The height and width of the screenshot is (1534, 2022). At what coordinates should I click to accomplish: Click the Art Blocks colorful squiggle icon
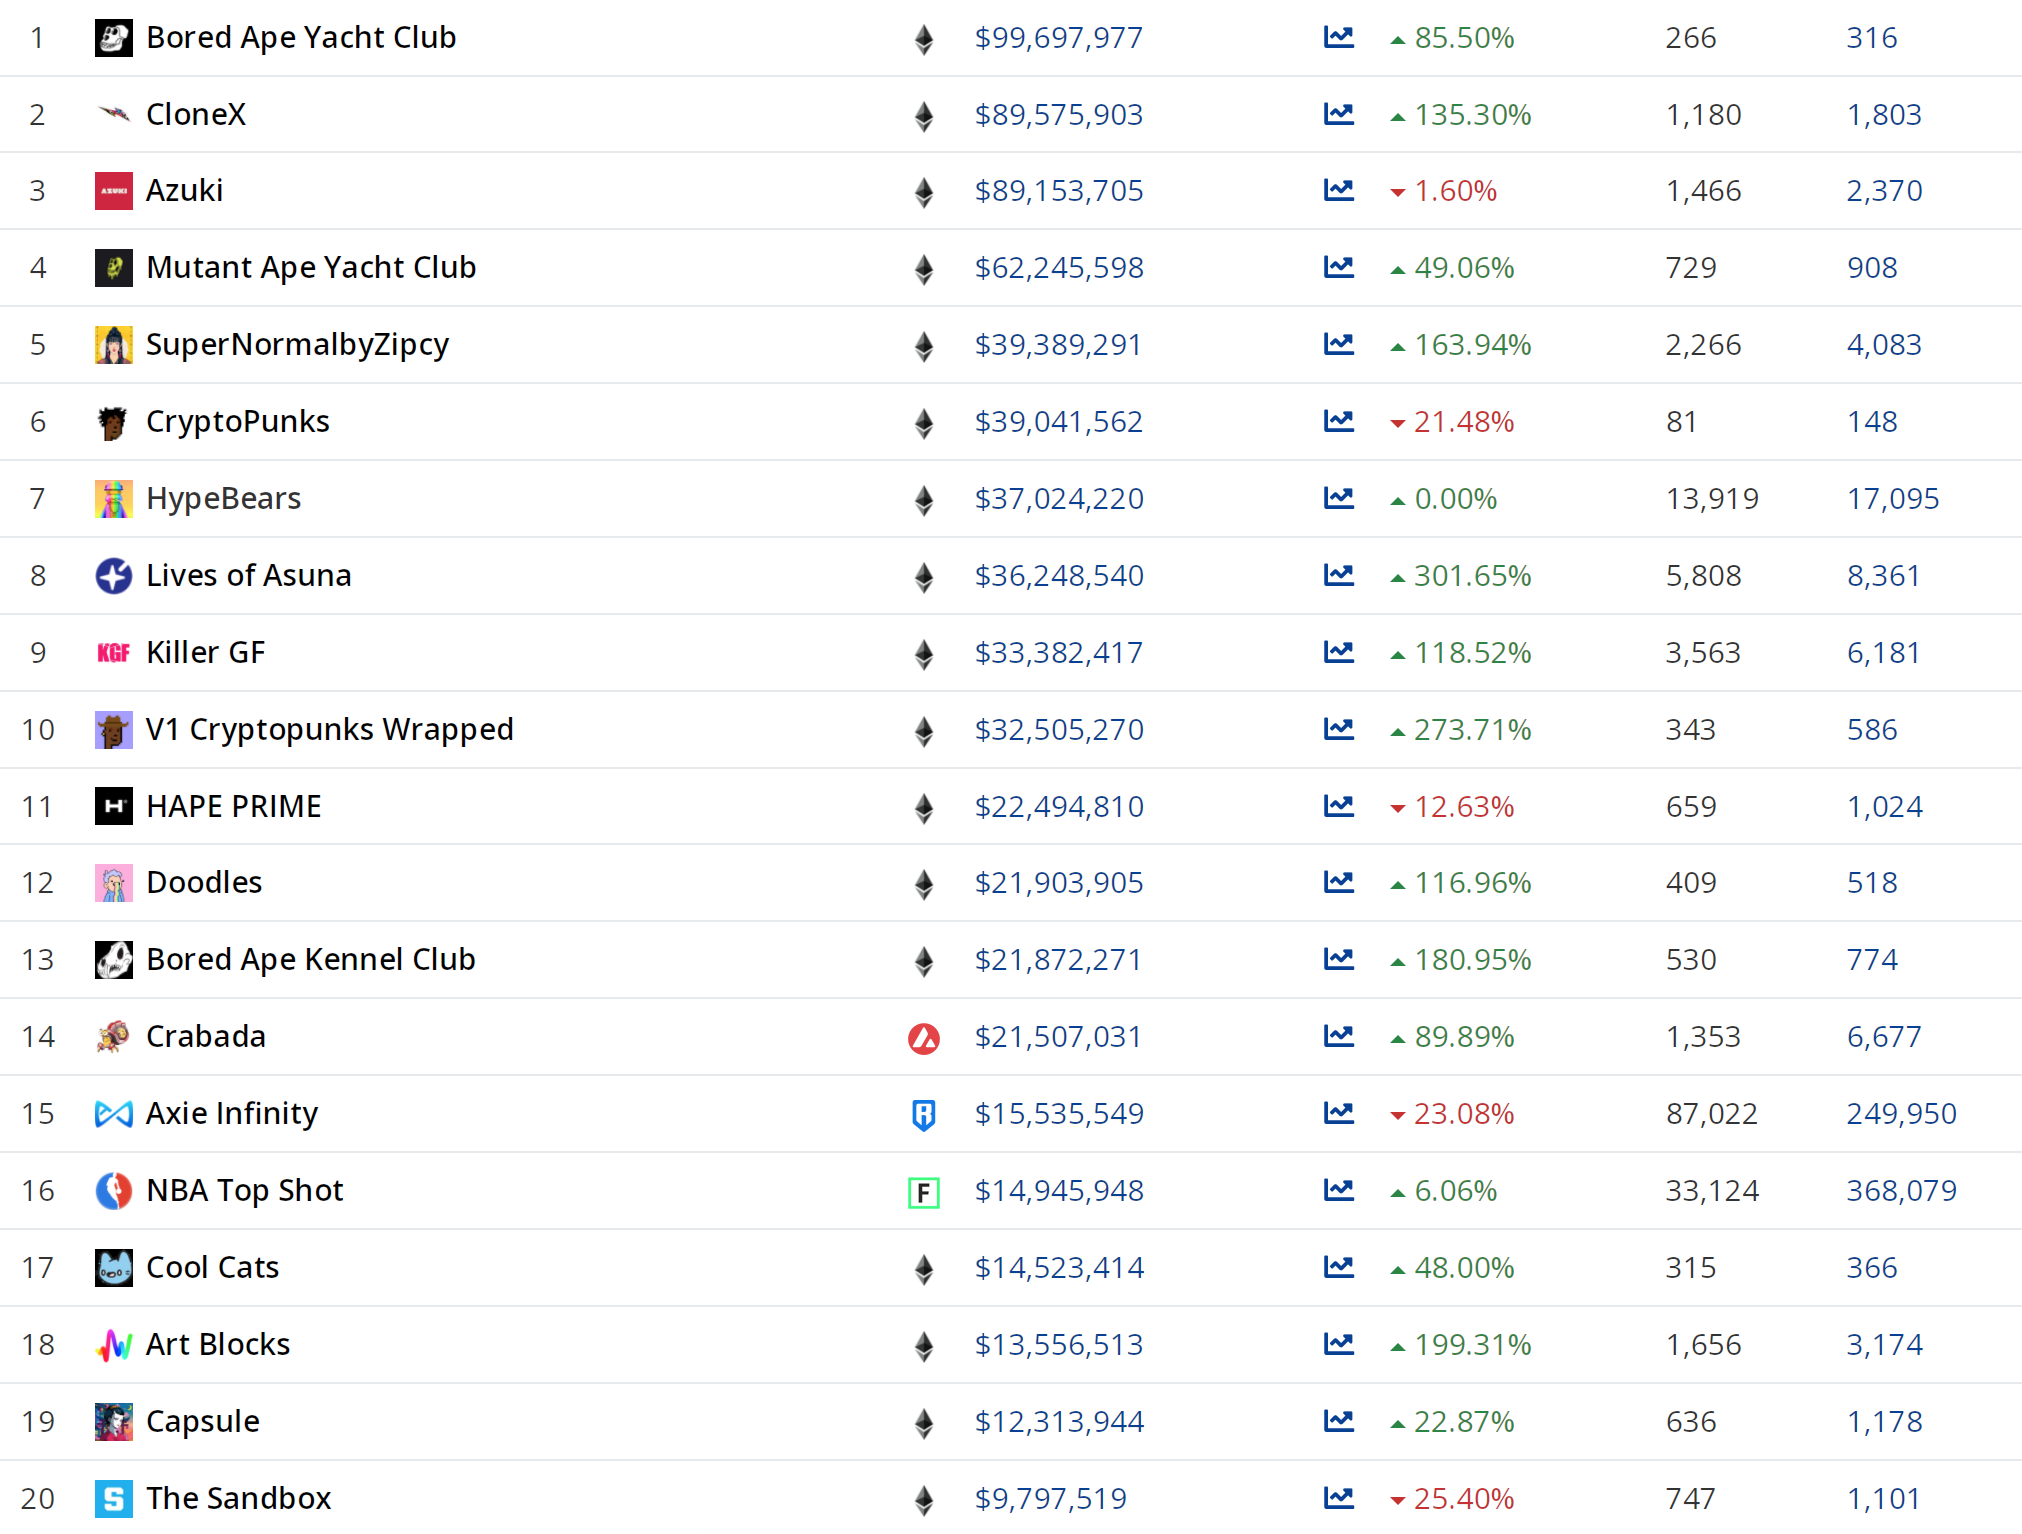113,1345
